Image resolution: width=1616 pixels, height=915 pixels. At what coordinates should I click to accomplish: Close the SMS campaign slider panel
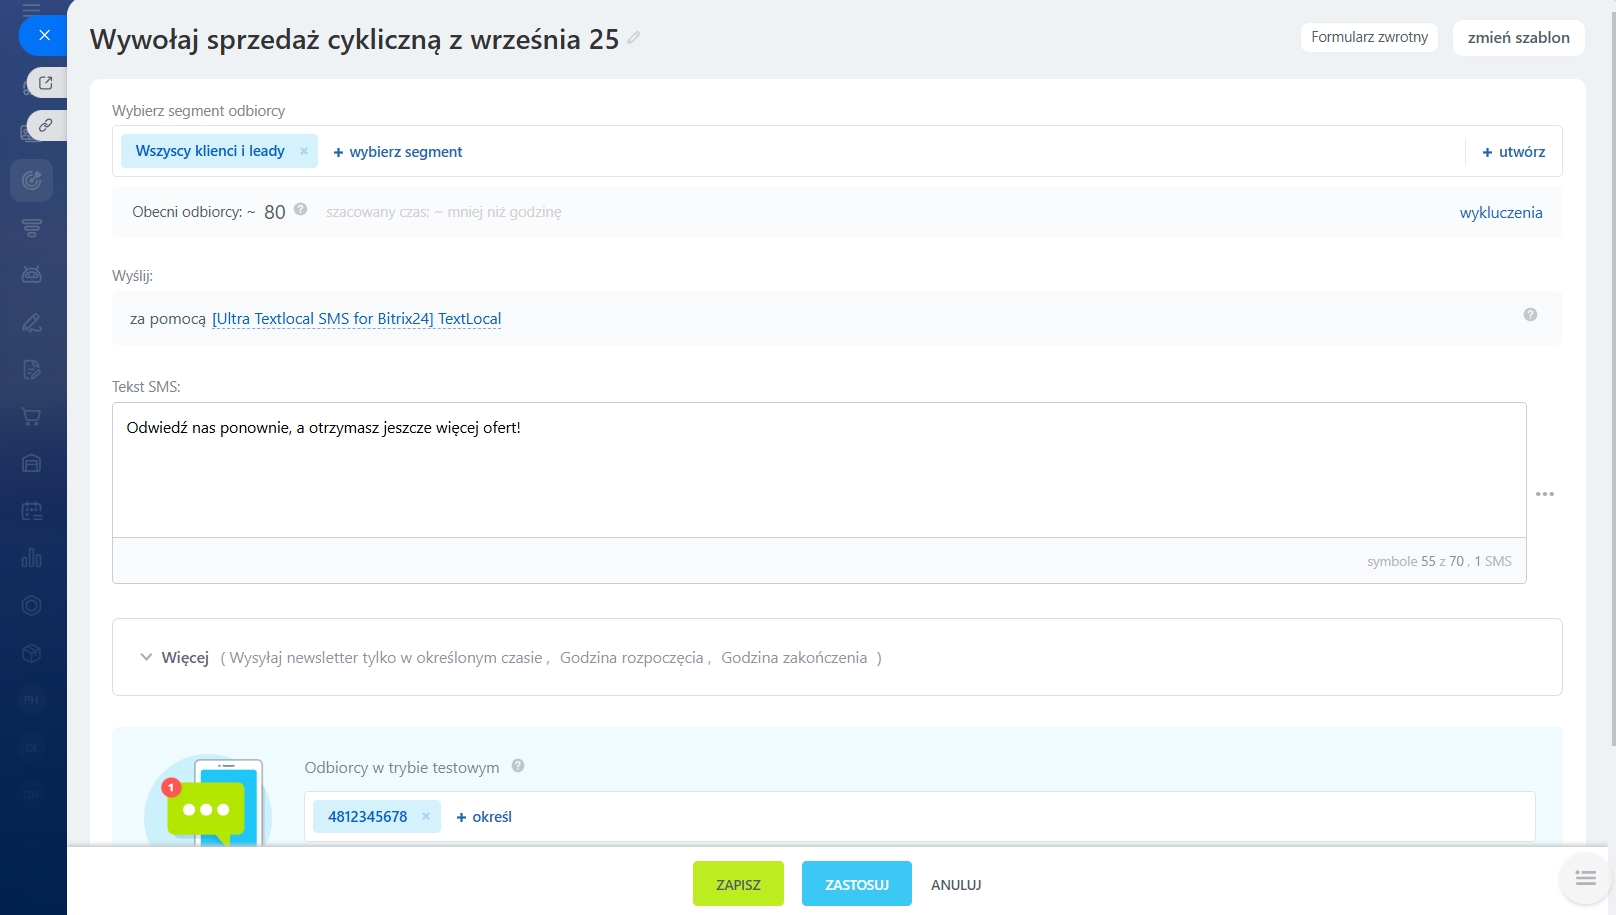click(x=44, y=35)
